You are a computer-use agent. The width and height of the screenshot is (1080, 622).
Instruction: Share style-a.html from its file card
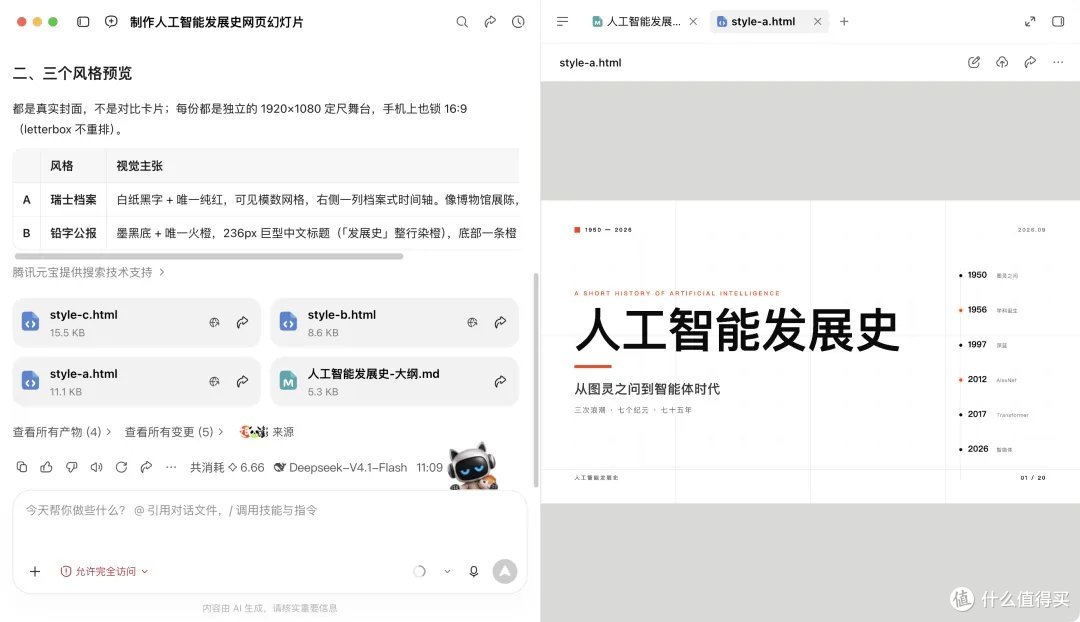pos(242,382)
